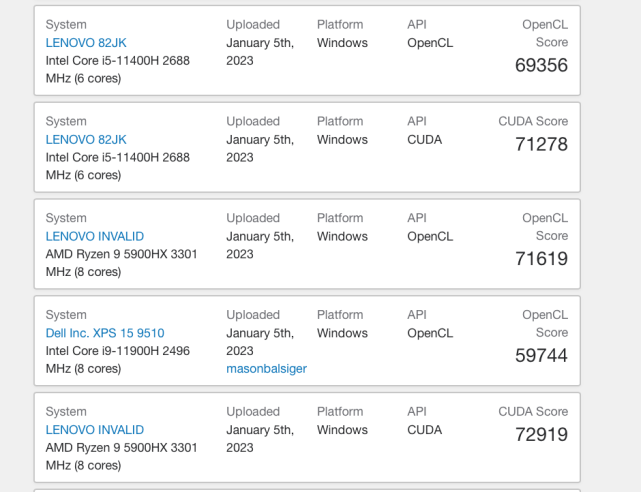
Task: Click the CUDA Score label above 71278
Action: 533,121
